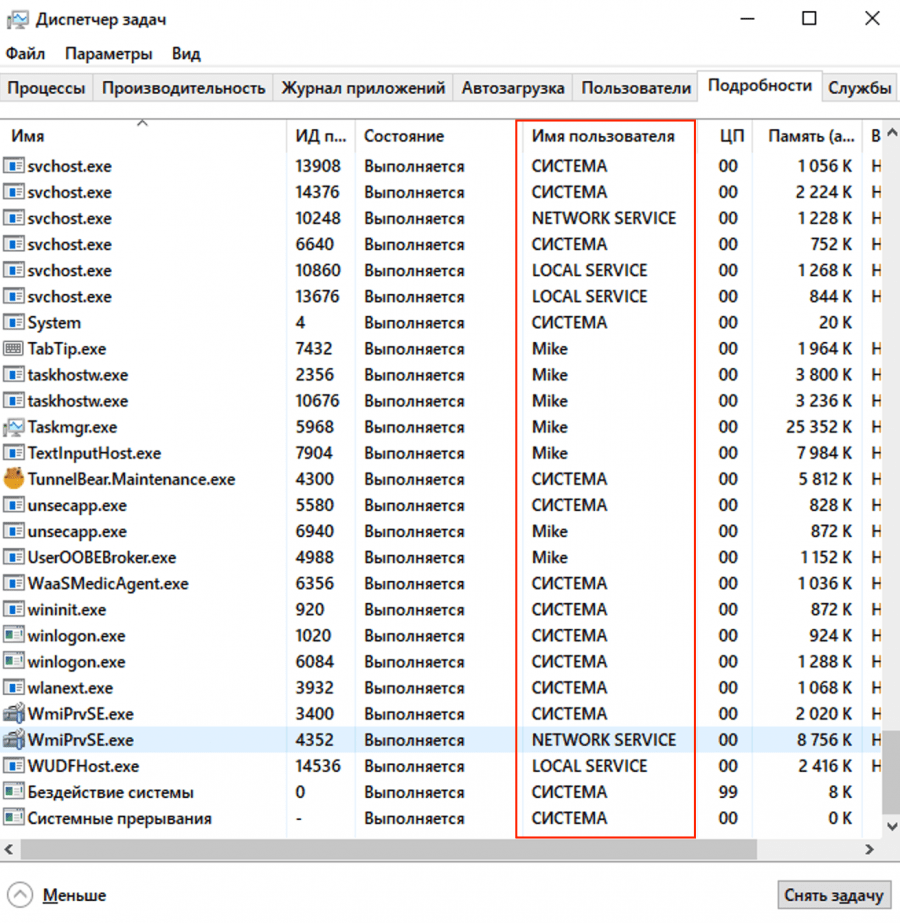This screenshot has width=900, height=923.
Task: Sort by the Имя пользователя column header
Action: click(603, 136)
